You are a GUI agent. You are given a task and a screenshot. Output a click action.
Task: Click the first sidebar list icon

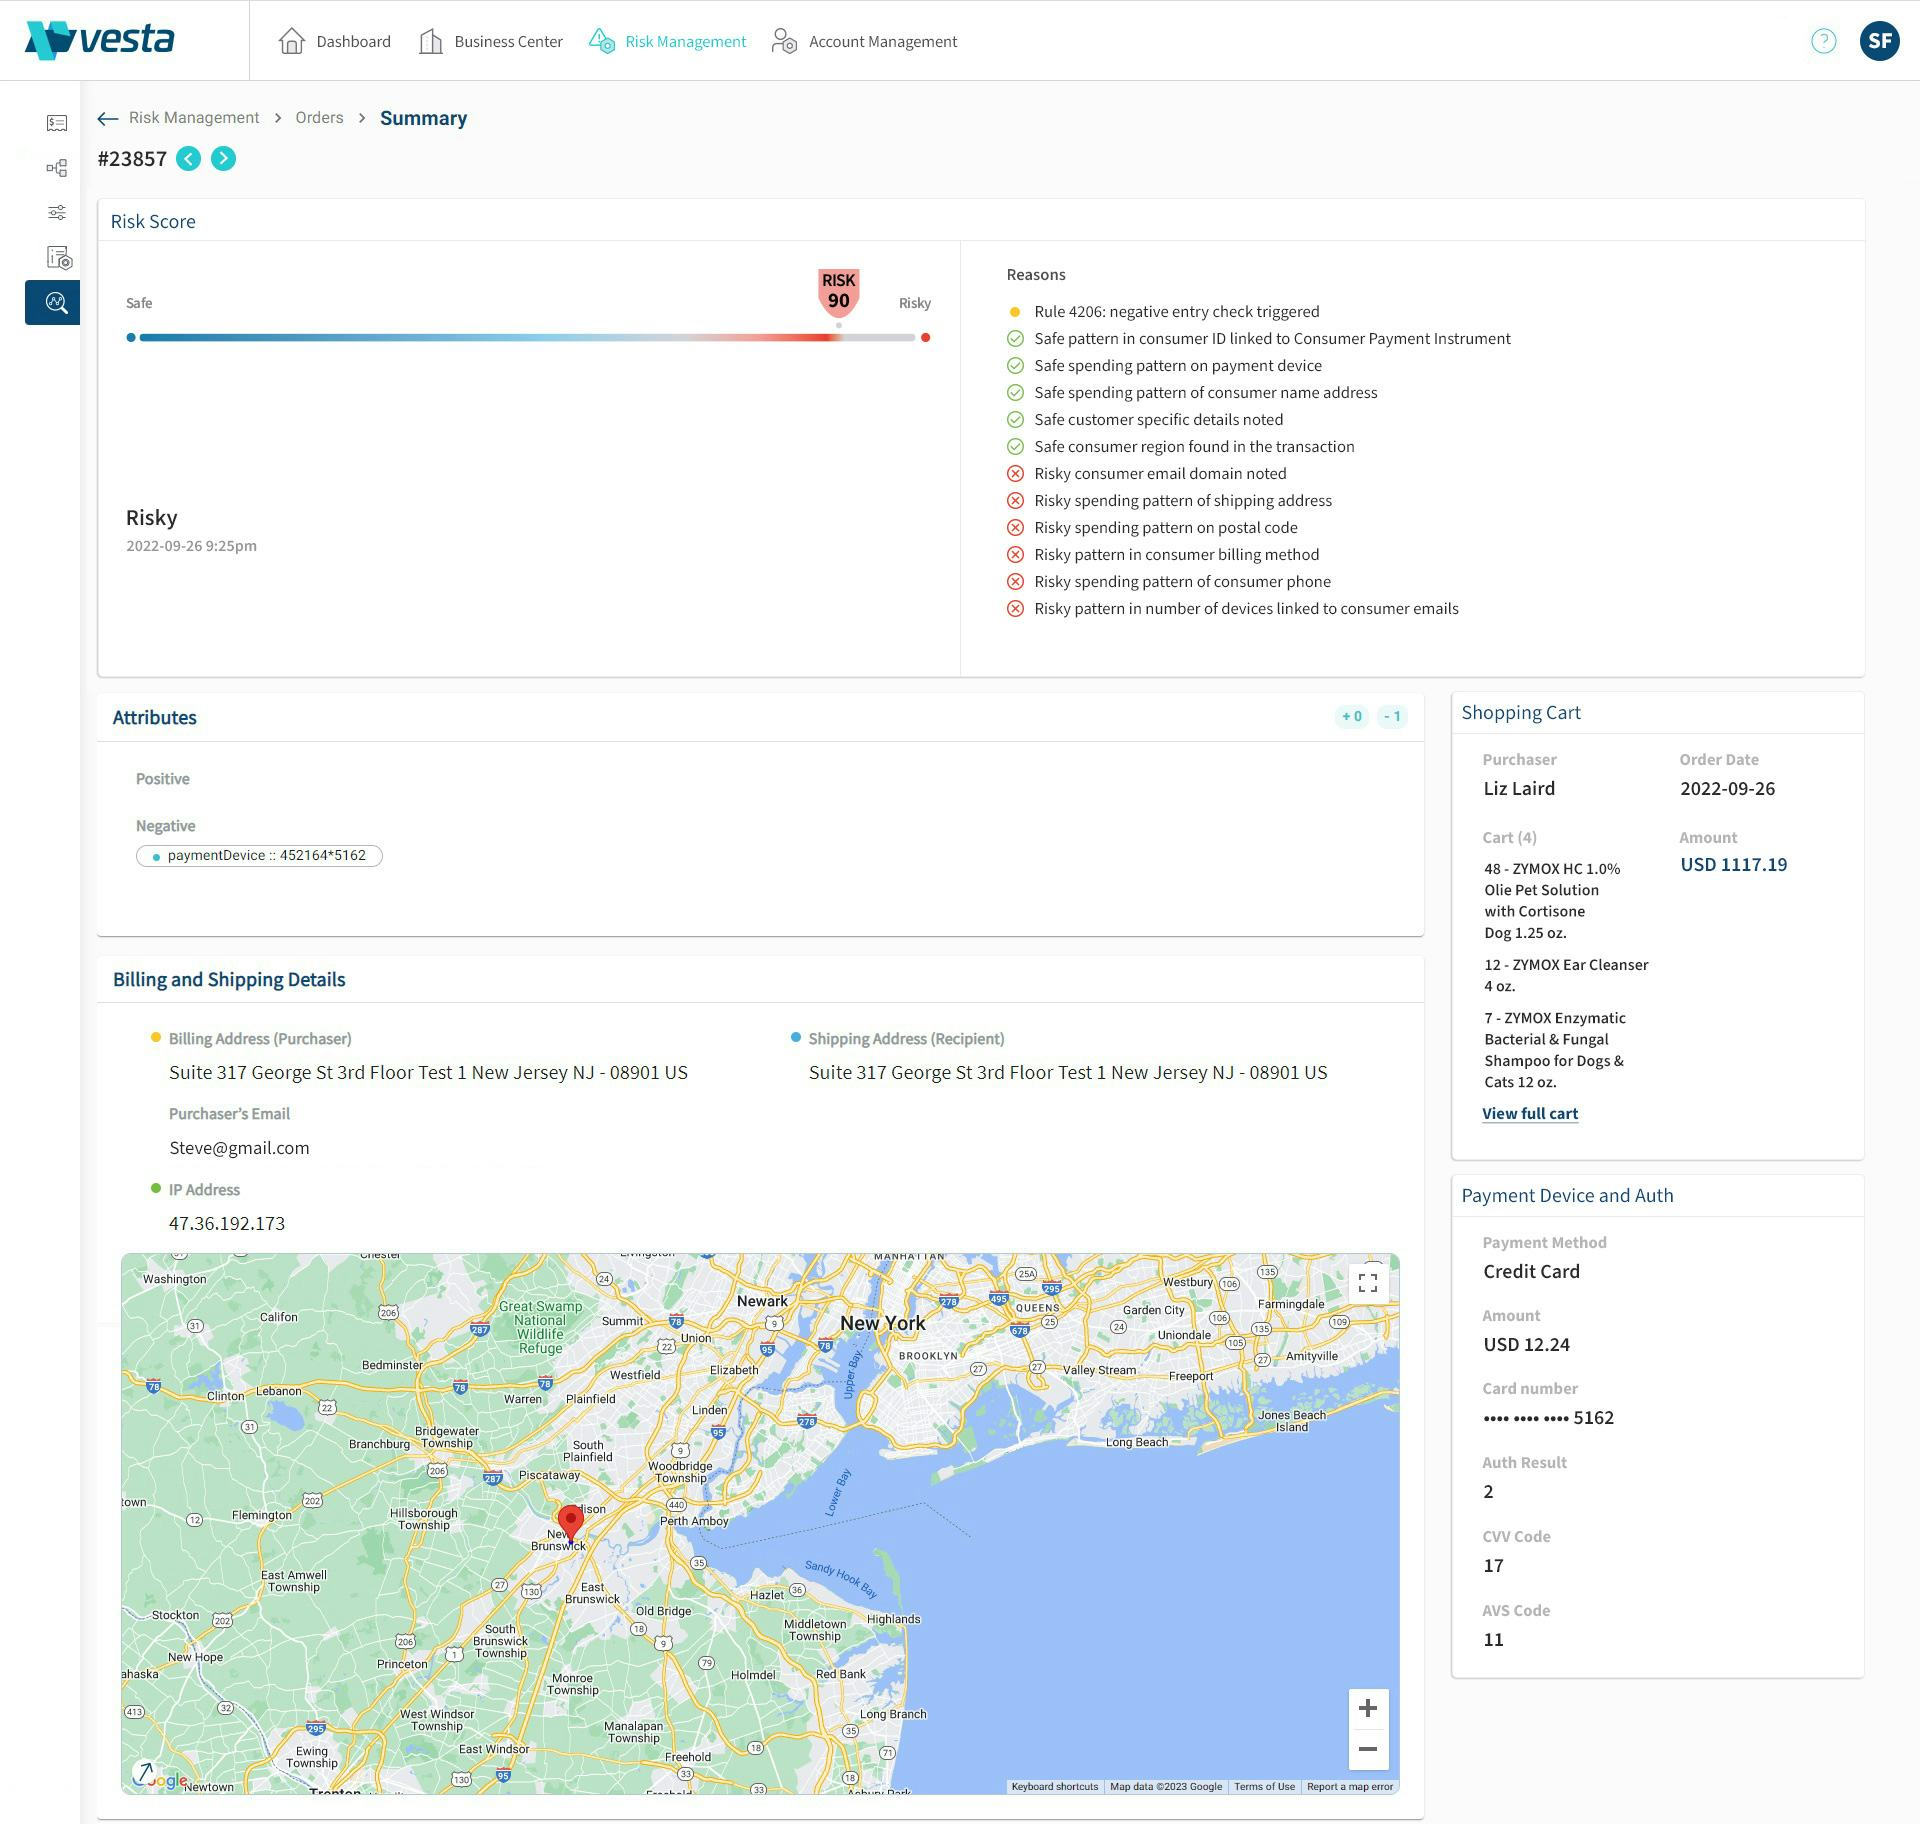pyautogui.click(x=57, y=123)
